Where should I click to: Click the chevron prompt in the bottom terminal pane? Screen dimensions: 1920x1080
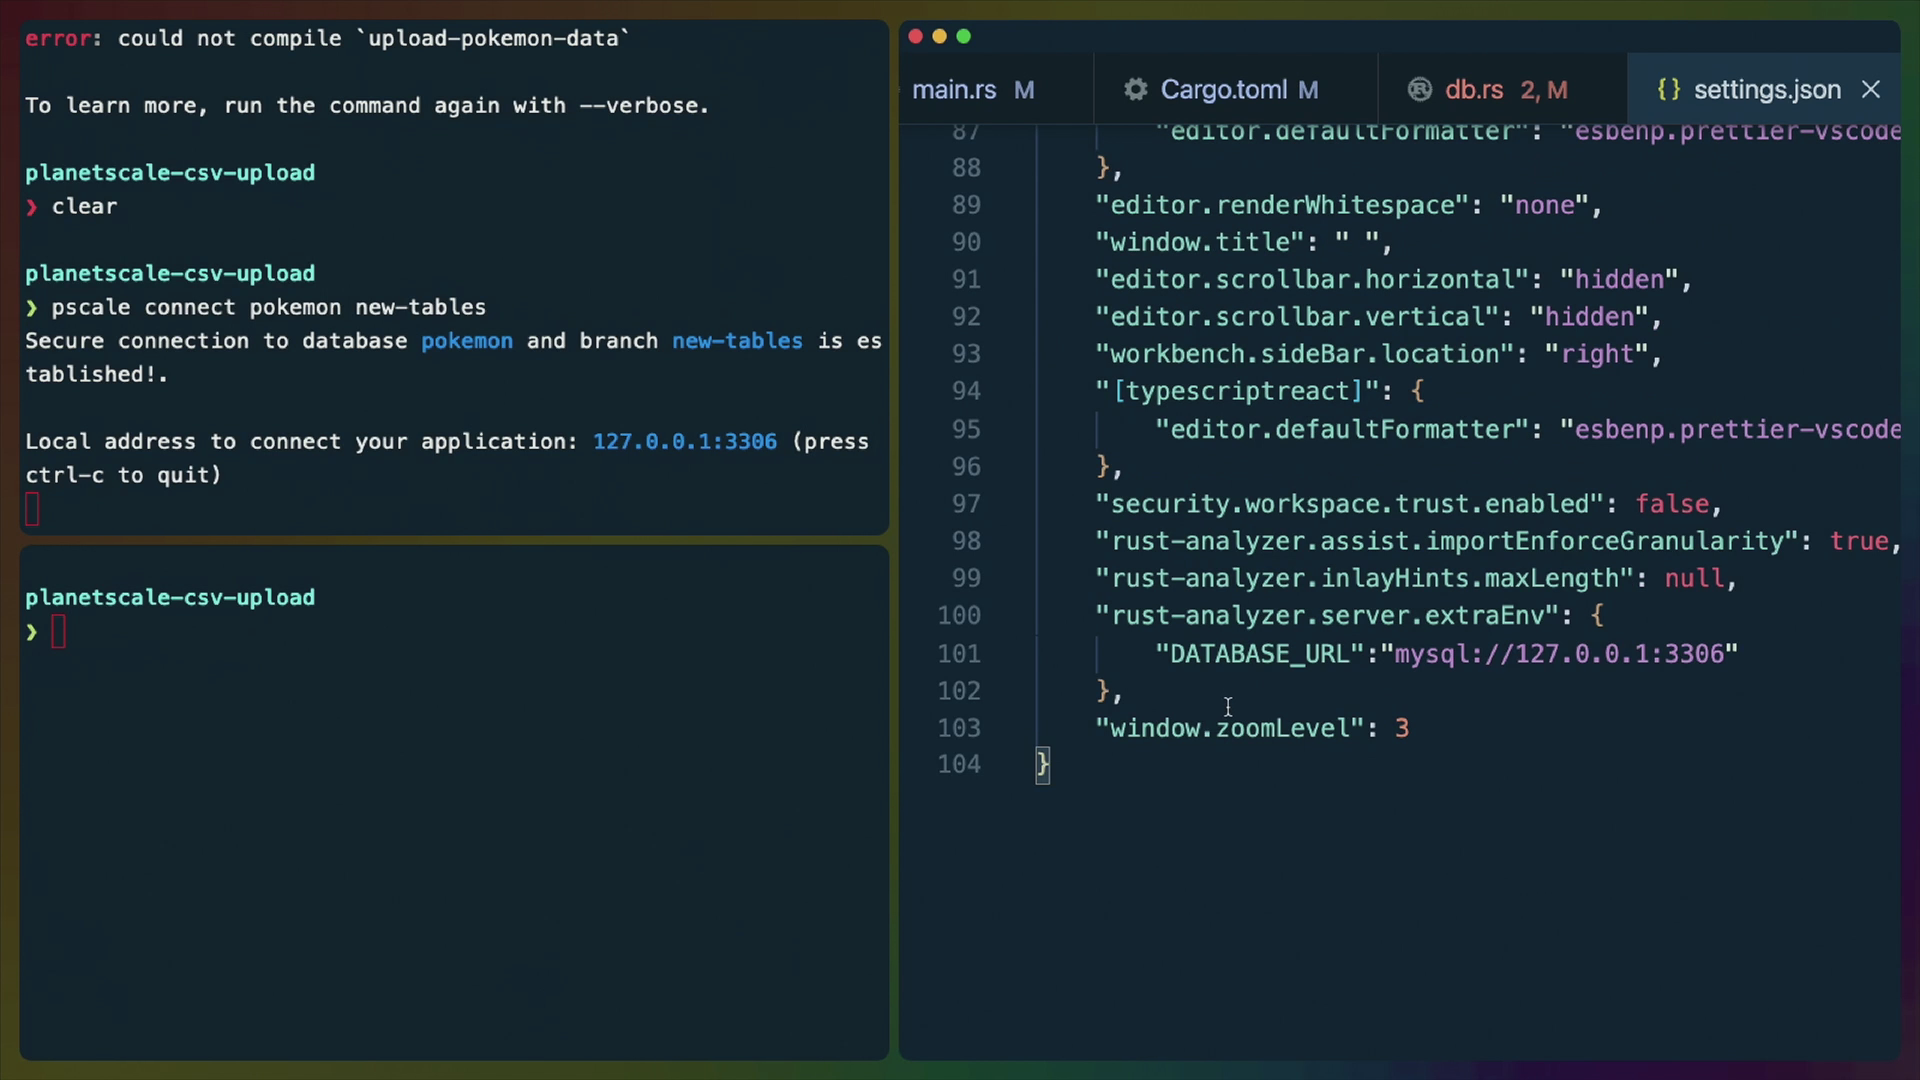click(31, 631)
